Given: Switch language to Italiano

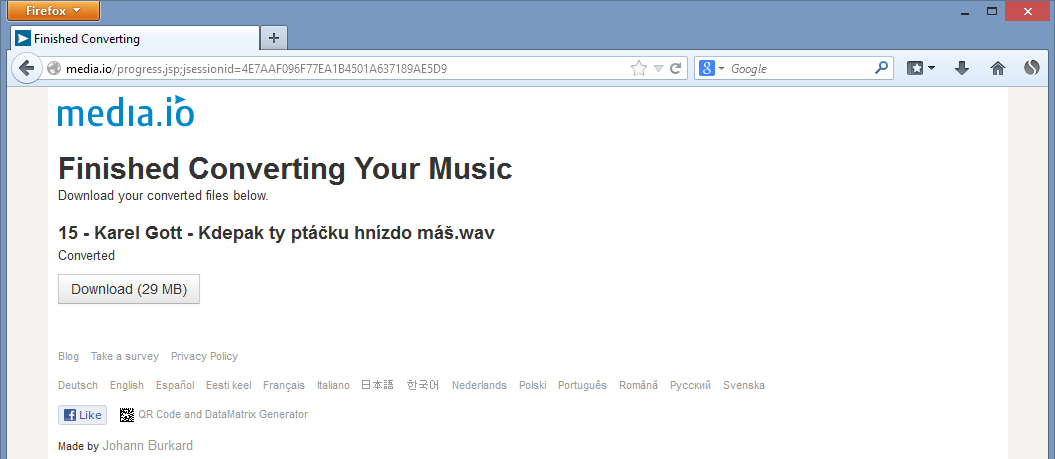Looking at the screenshot, I should 333,385.
